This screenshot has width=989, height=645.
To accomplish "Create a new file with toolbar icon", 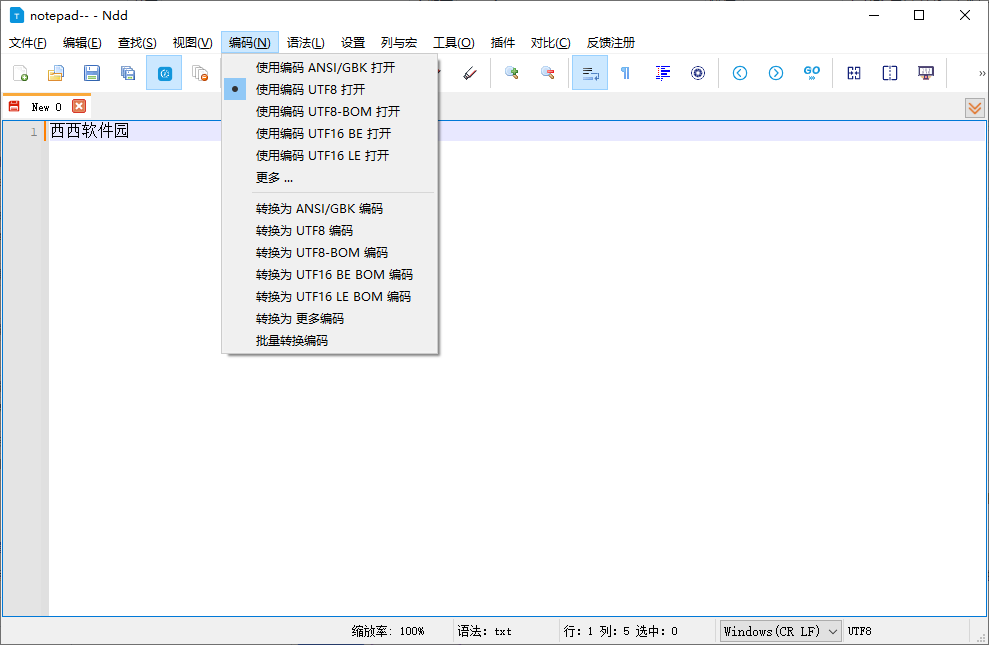I will [x=20, y=73].
